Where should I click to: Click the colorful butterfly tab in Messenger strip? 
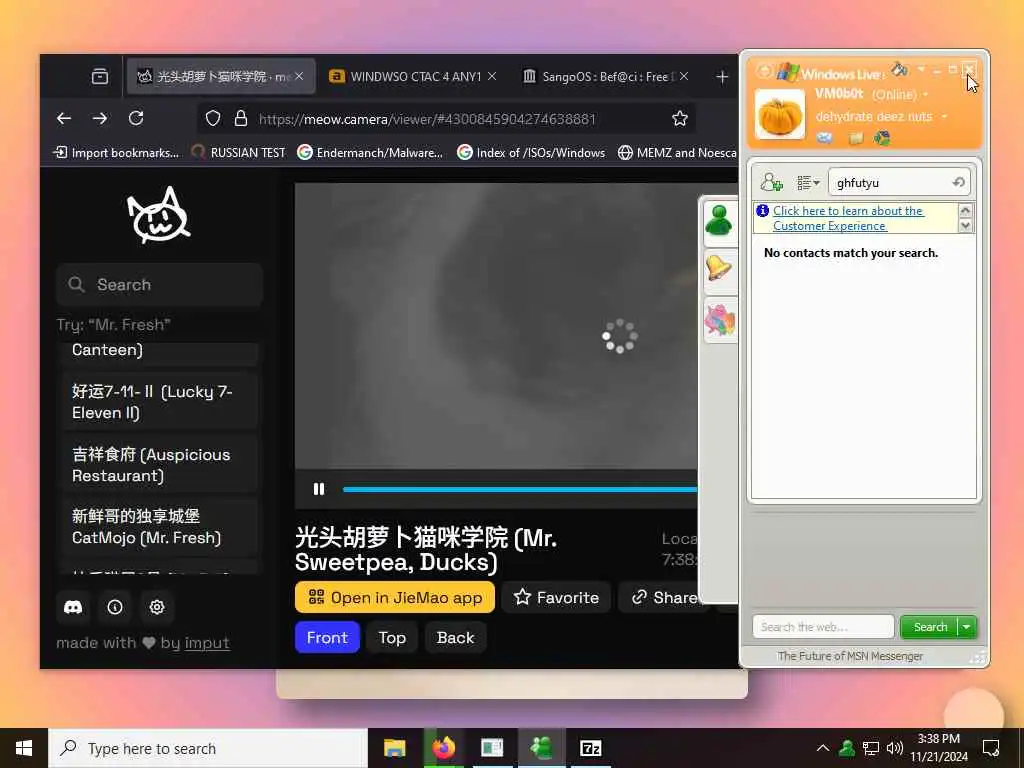point(719,320)
